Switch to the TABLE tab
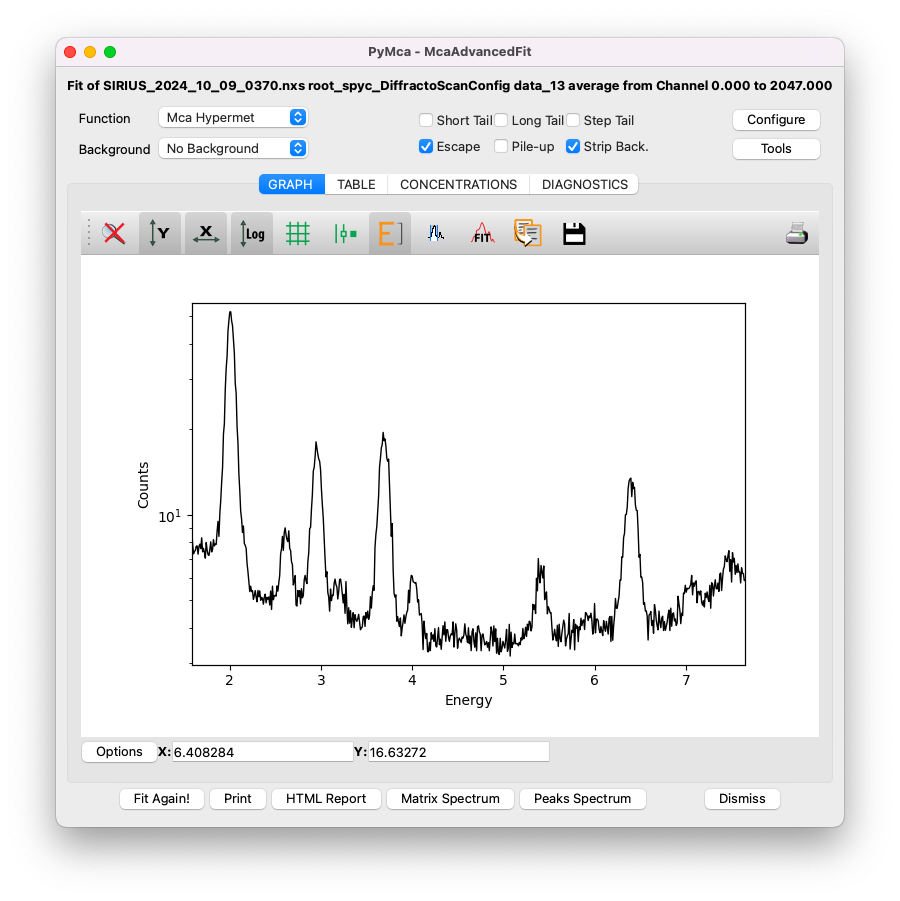Viewport: 900px width, 901px height. [356, 184]
